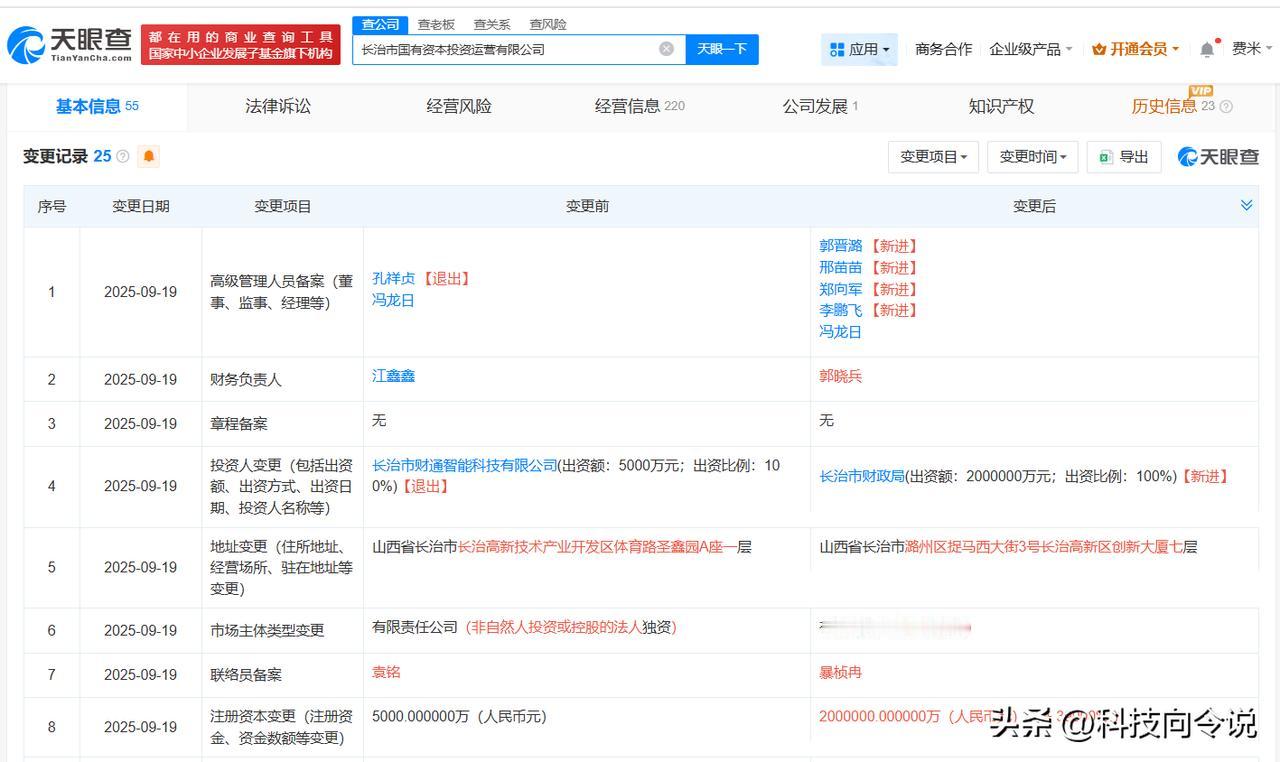The width and height of the screenshot is (1280, 762).
Task: Export records with the 导出 button
Action: tap(1124, 157)
